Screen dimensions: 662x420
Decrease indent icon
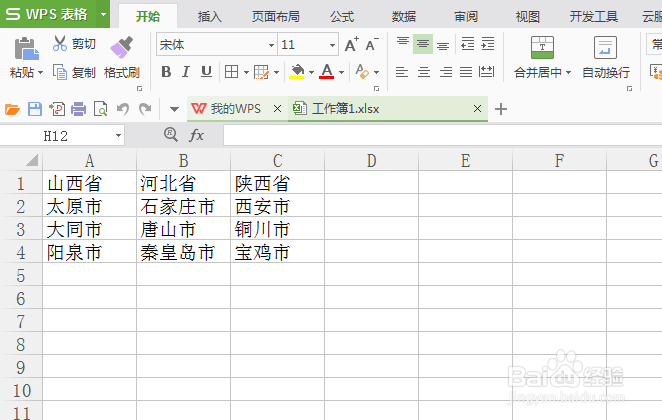tap(467, 44)
